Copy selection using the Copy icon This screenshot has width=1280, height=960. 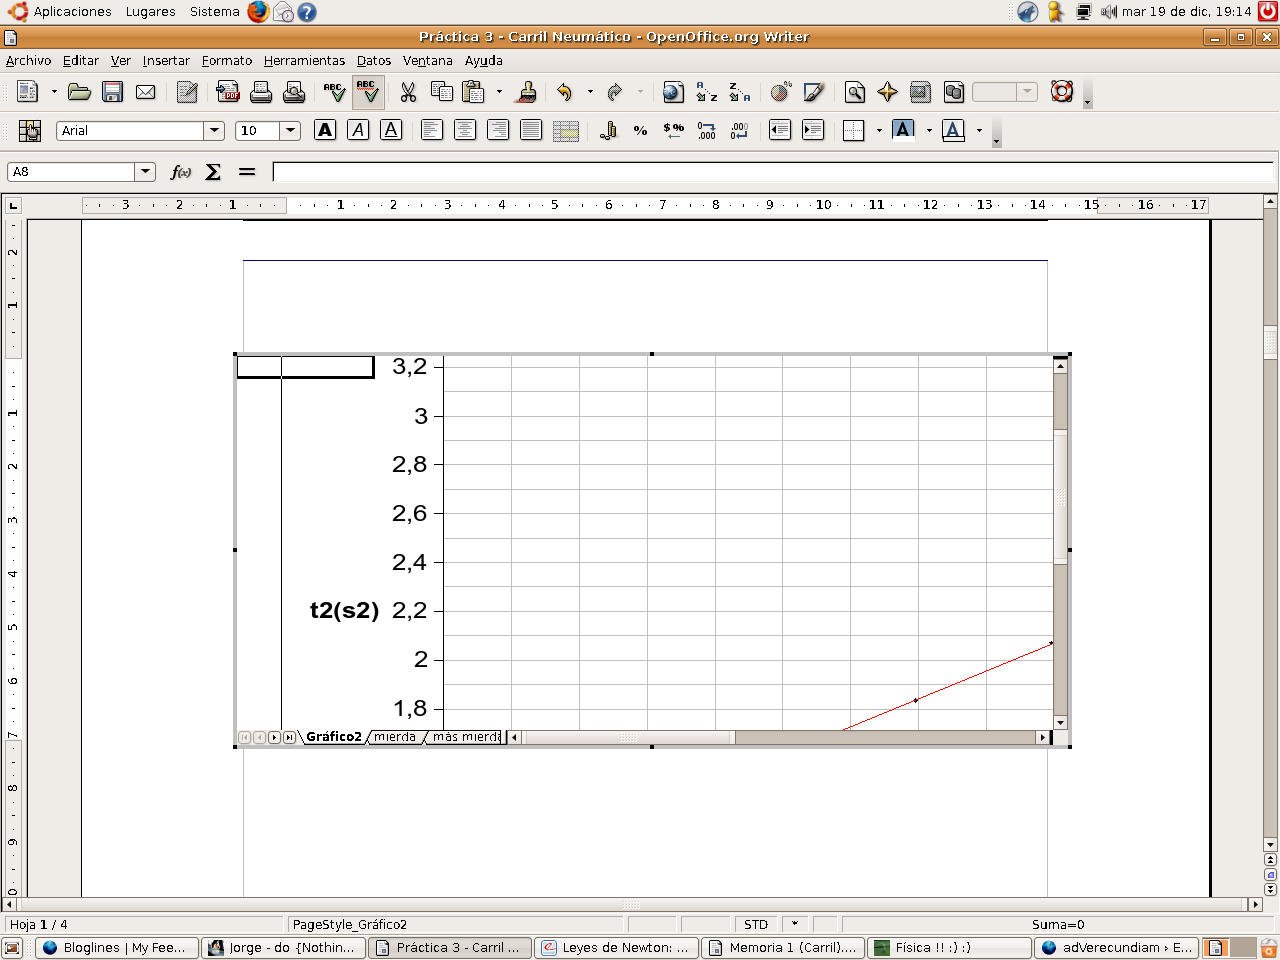pyautogui.click(x=441, y=92)
